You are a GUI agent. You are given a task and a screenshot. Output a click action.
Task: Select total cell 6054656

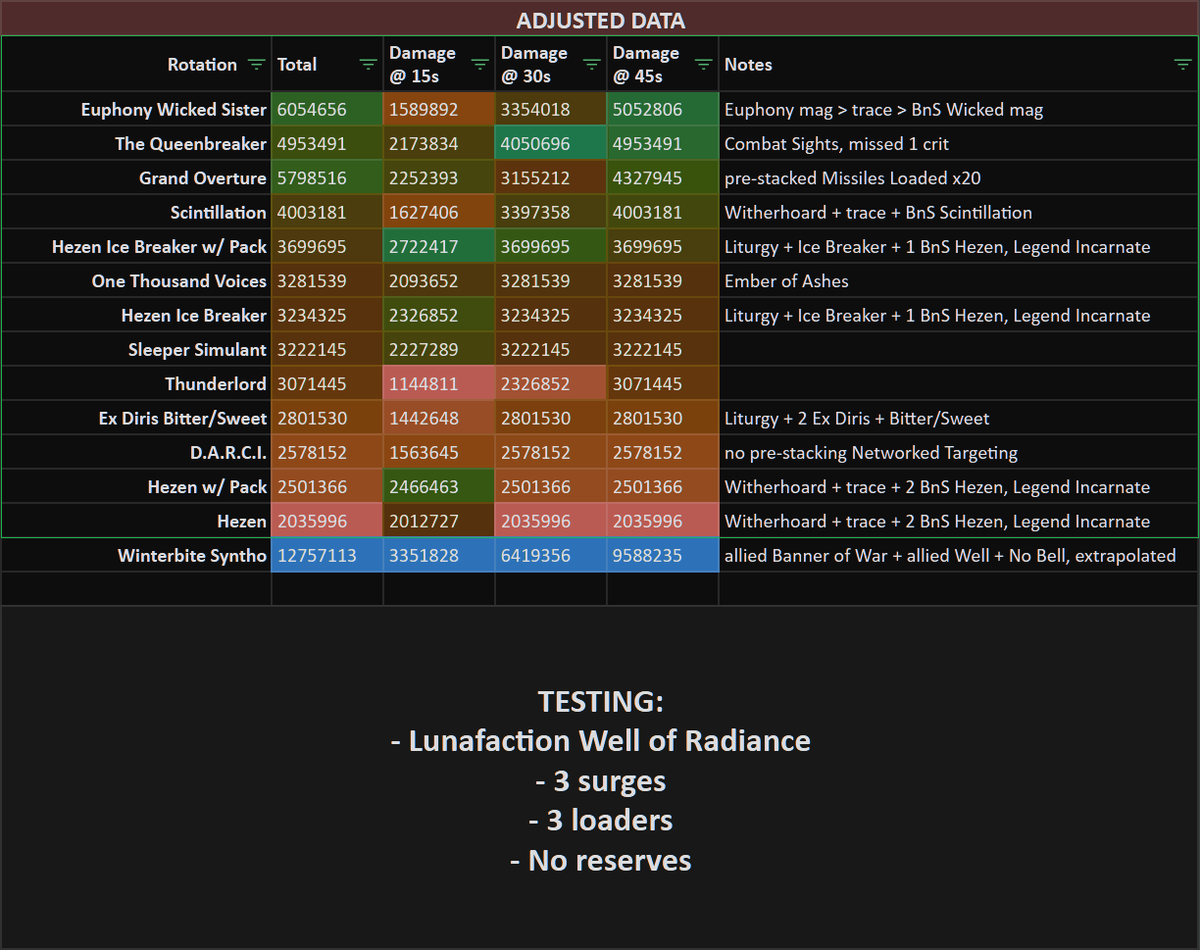327,110
